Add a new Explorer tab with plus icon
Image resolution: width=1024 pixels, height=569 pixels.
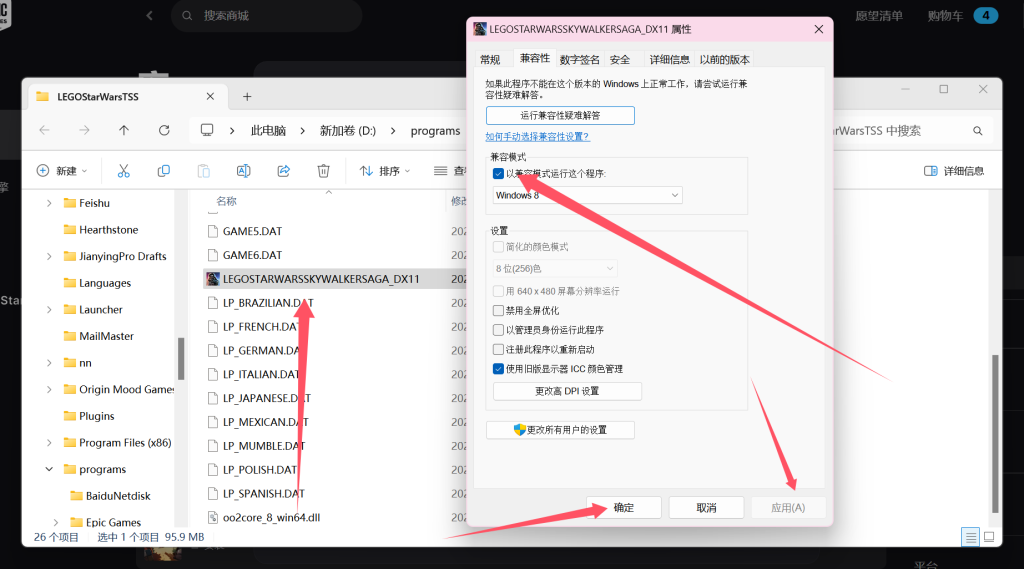[x=247, y=97]
